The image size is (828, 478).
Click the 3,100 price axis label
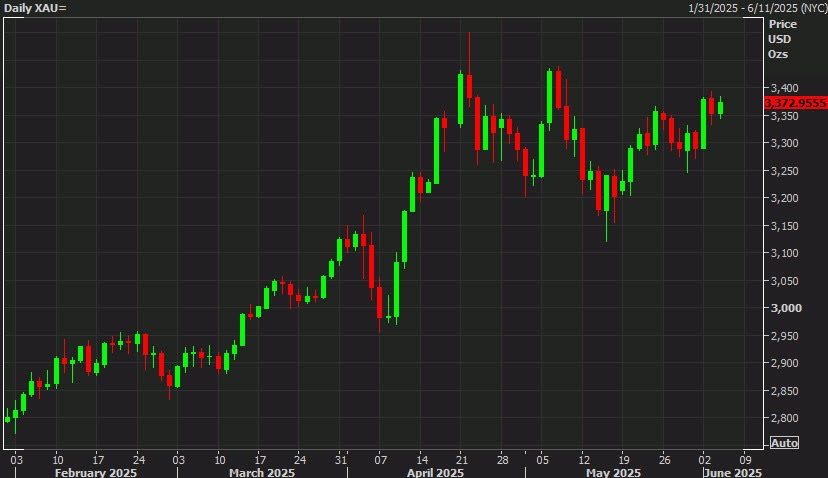[784, 253]
